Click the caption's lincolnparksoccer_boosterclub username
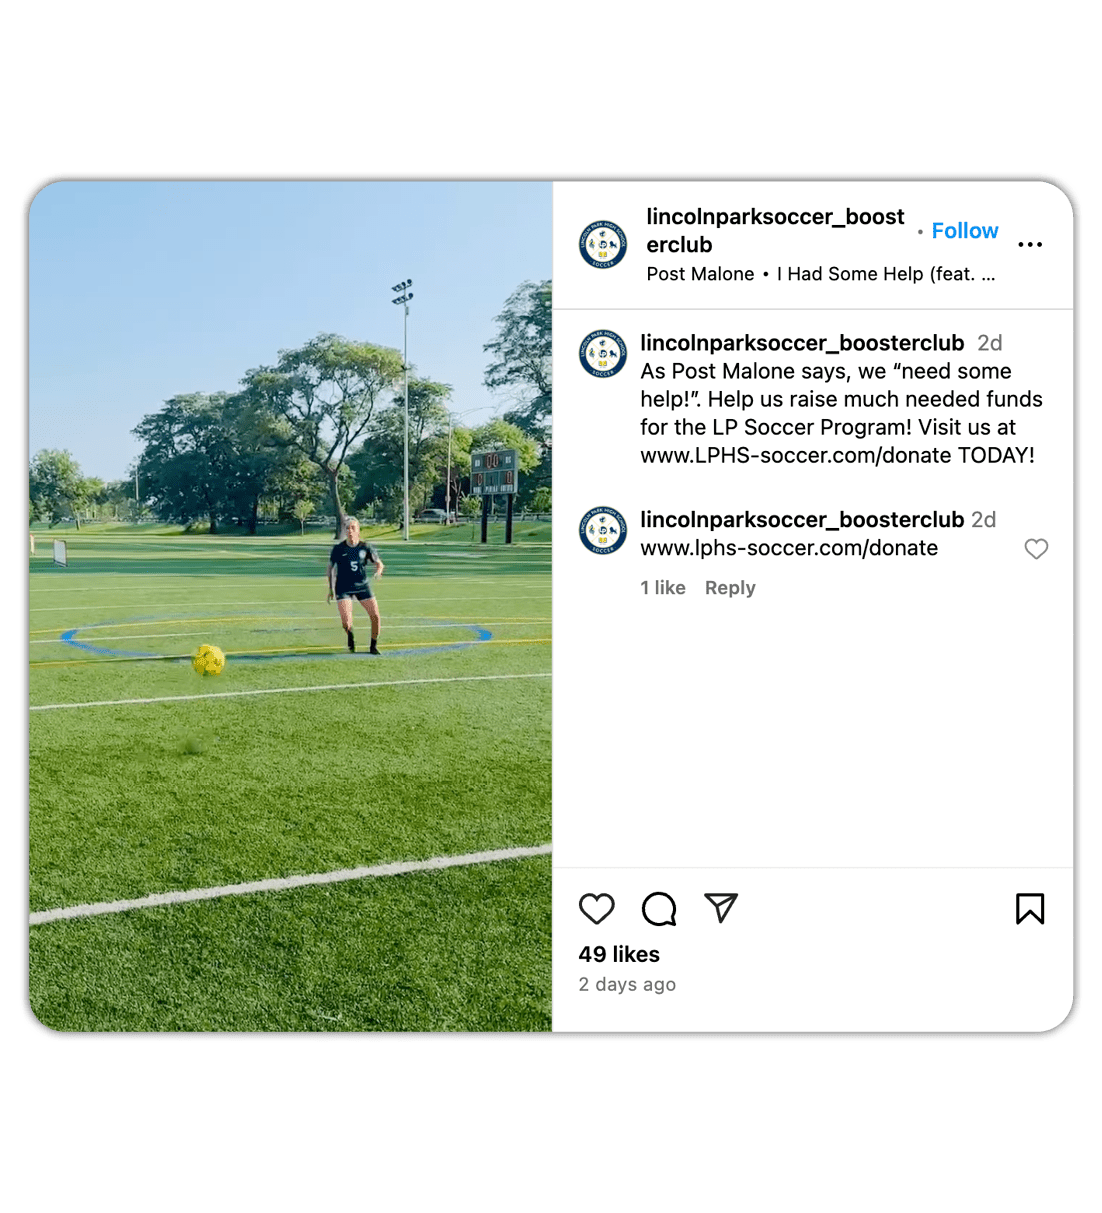The width and height of the screenshot is (1102, 1213). 802,343
